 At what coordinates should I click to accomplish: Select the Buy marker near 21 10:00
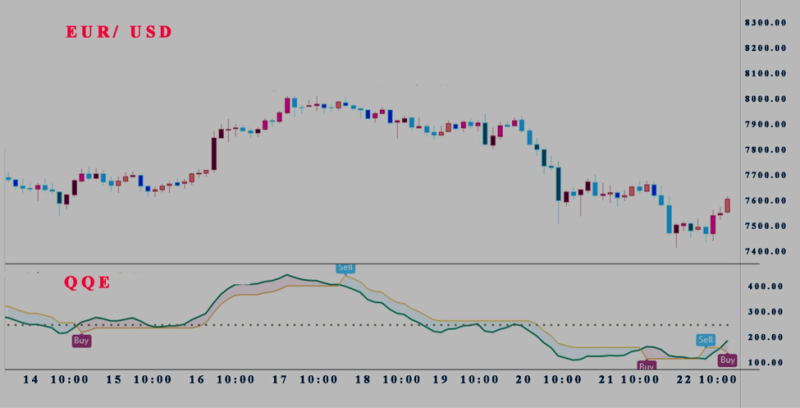[646, 366]
